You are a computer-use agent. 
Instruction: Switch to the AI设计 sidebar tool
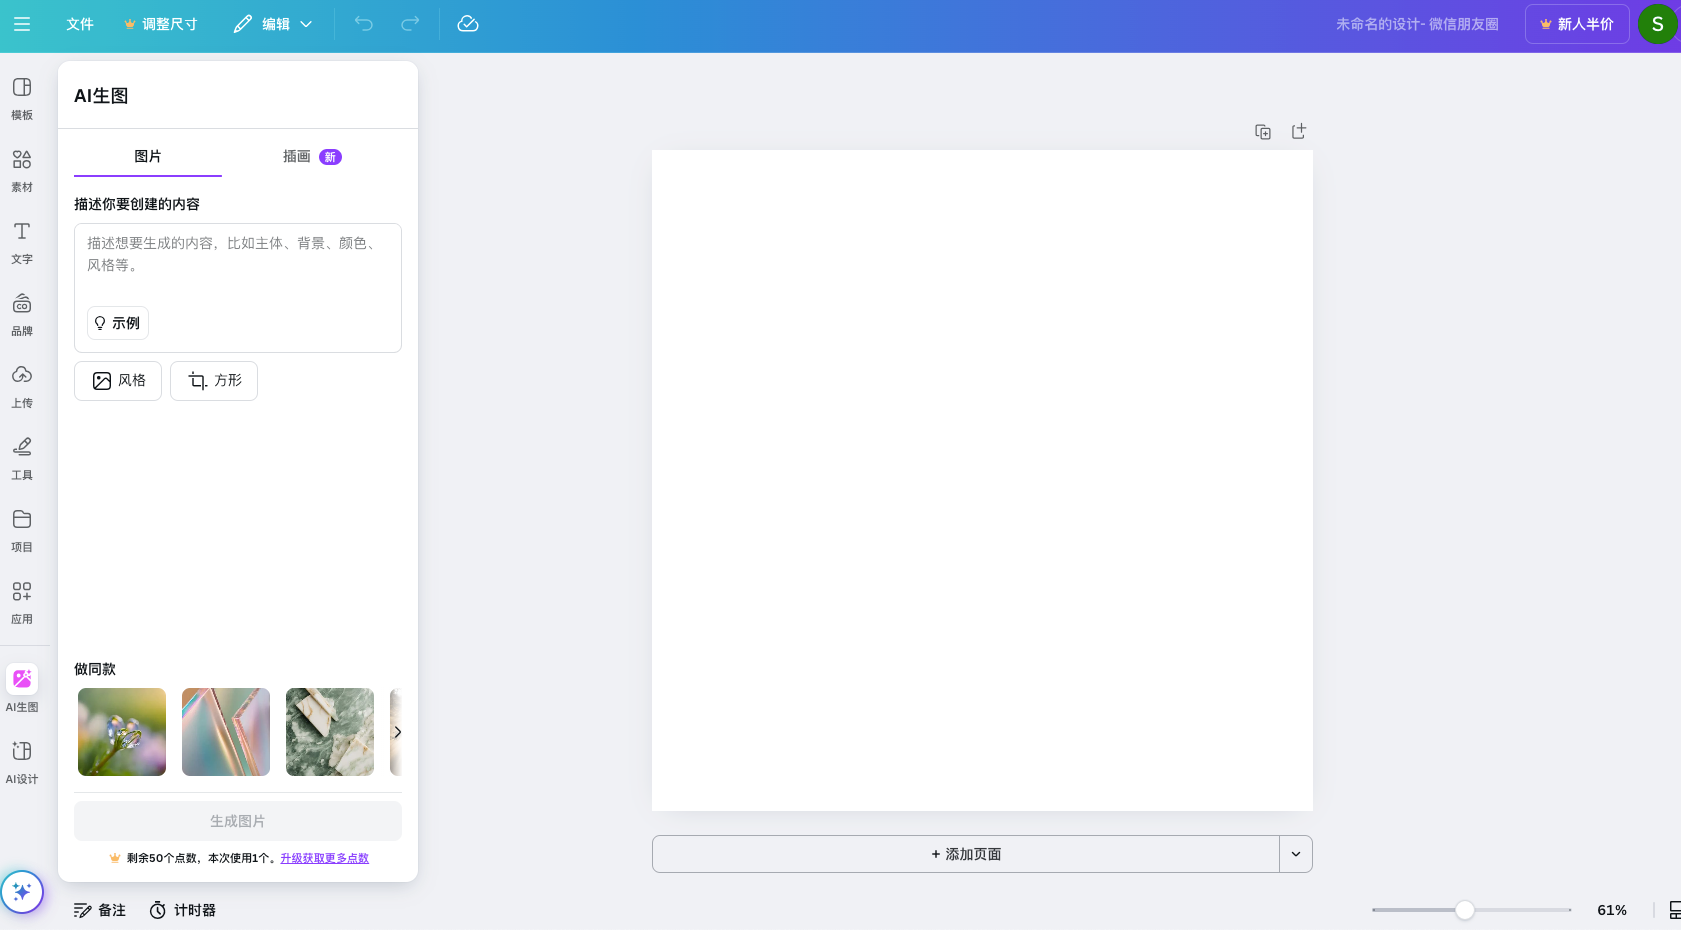coord(22,761)
